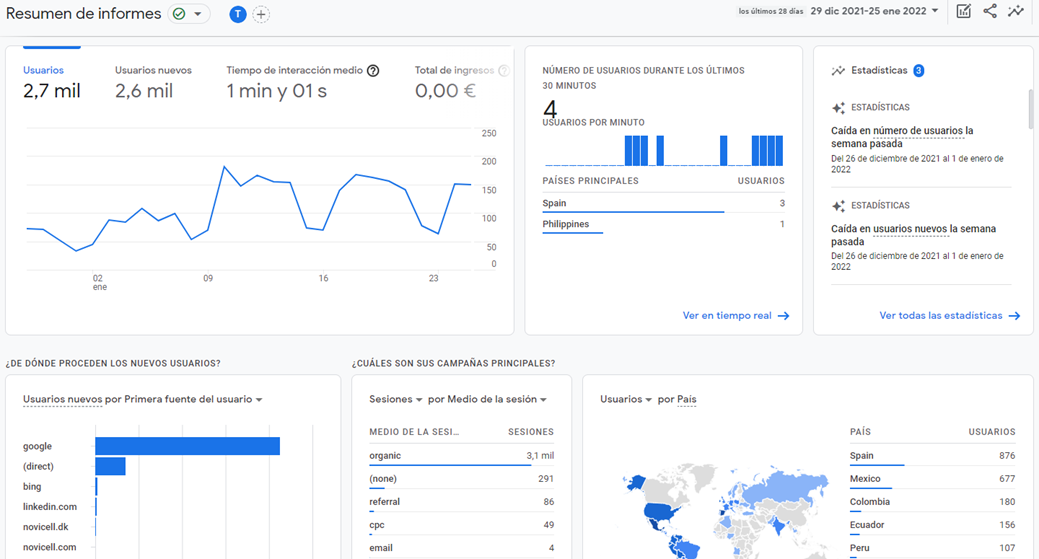Open insight Caída en usuarios nuevos

[913, 235]
